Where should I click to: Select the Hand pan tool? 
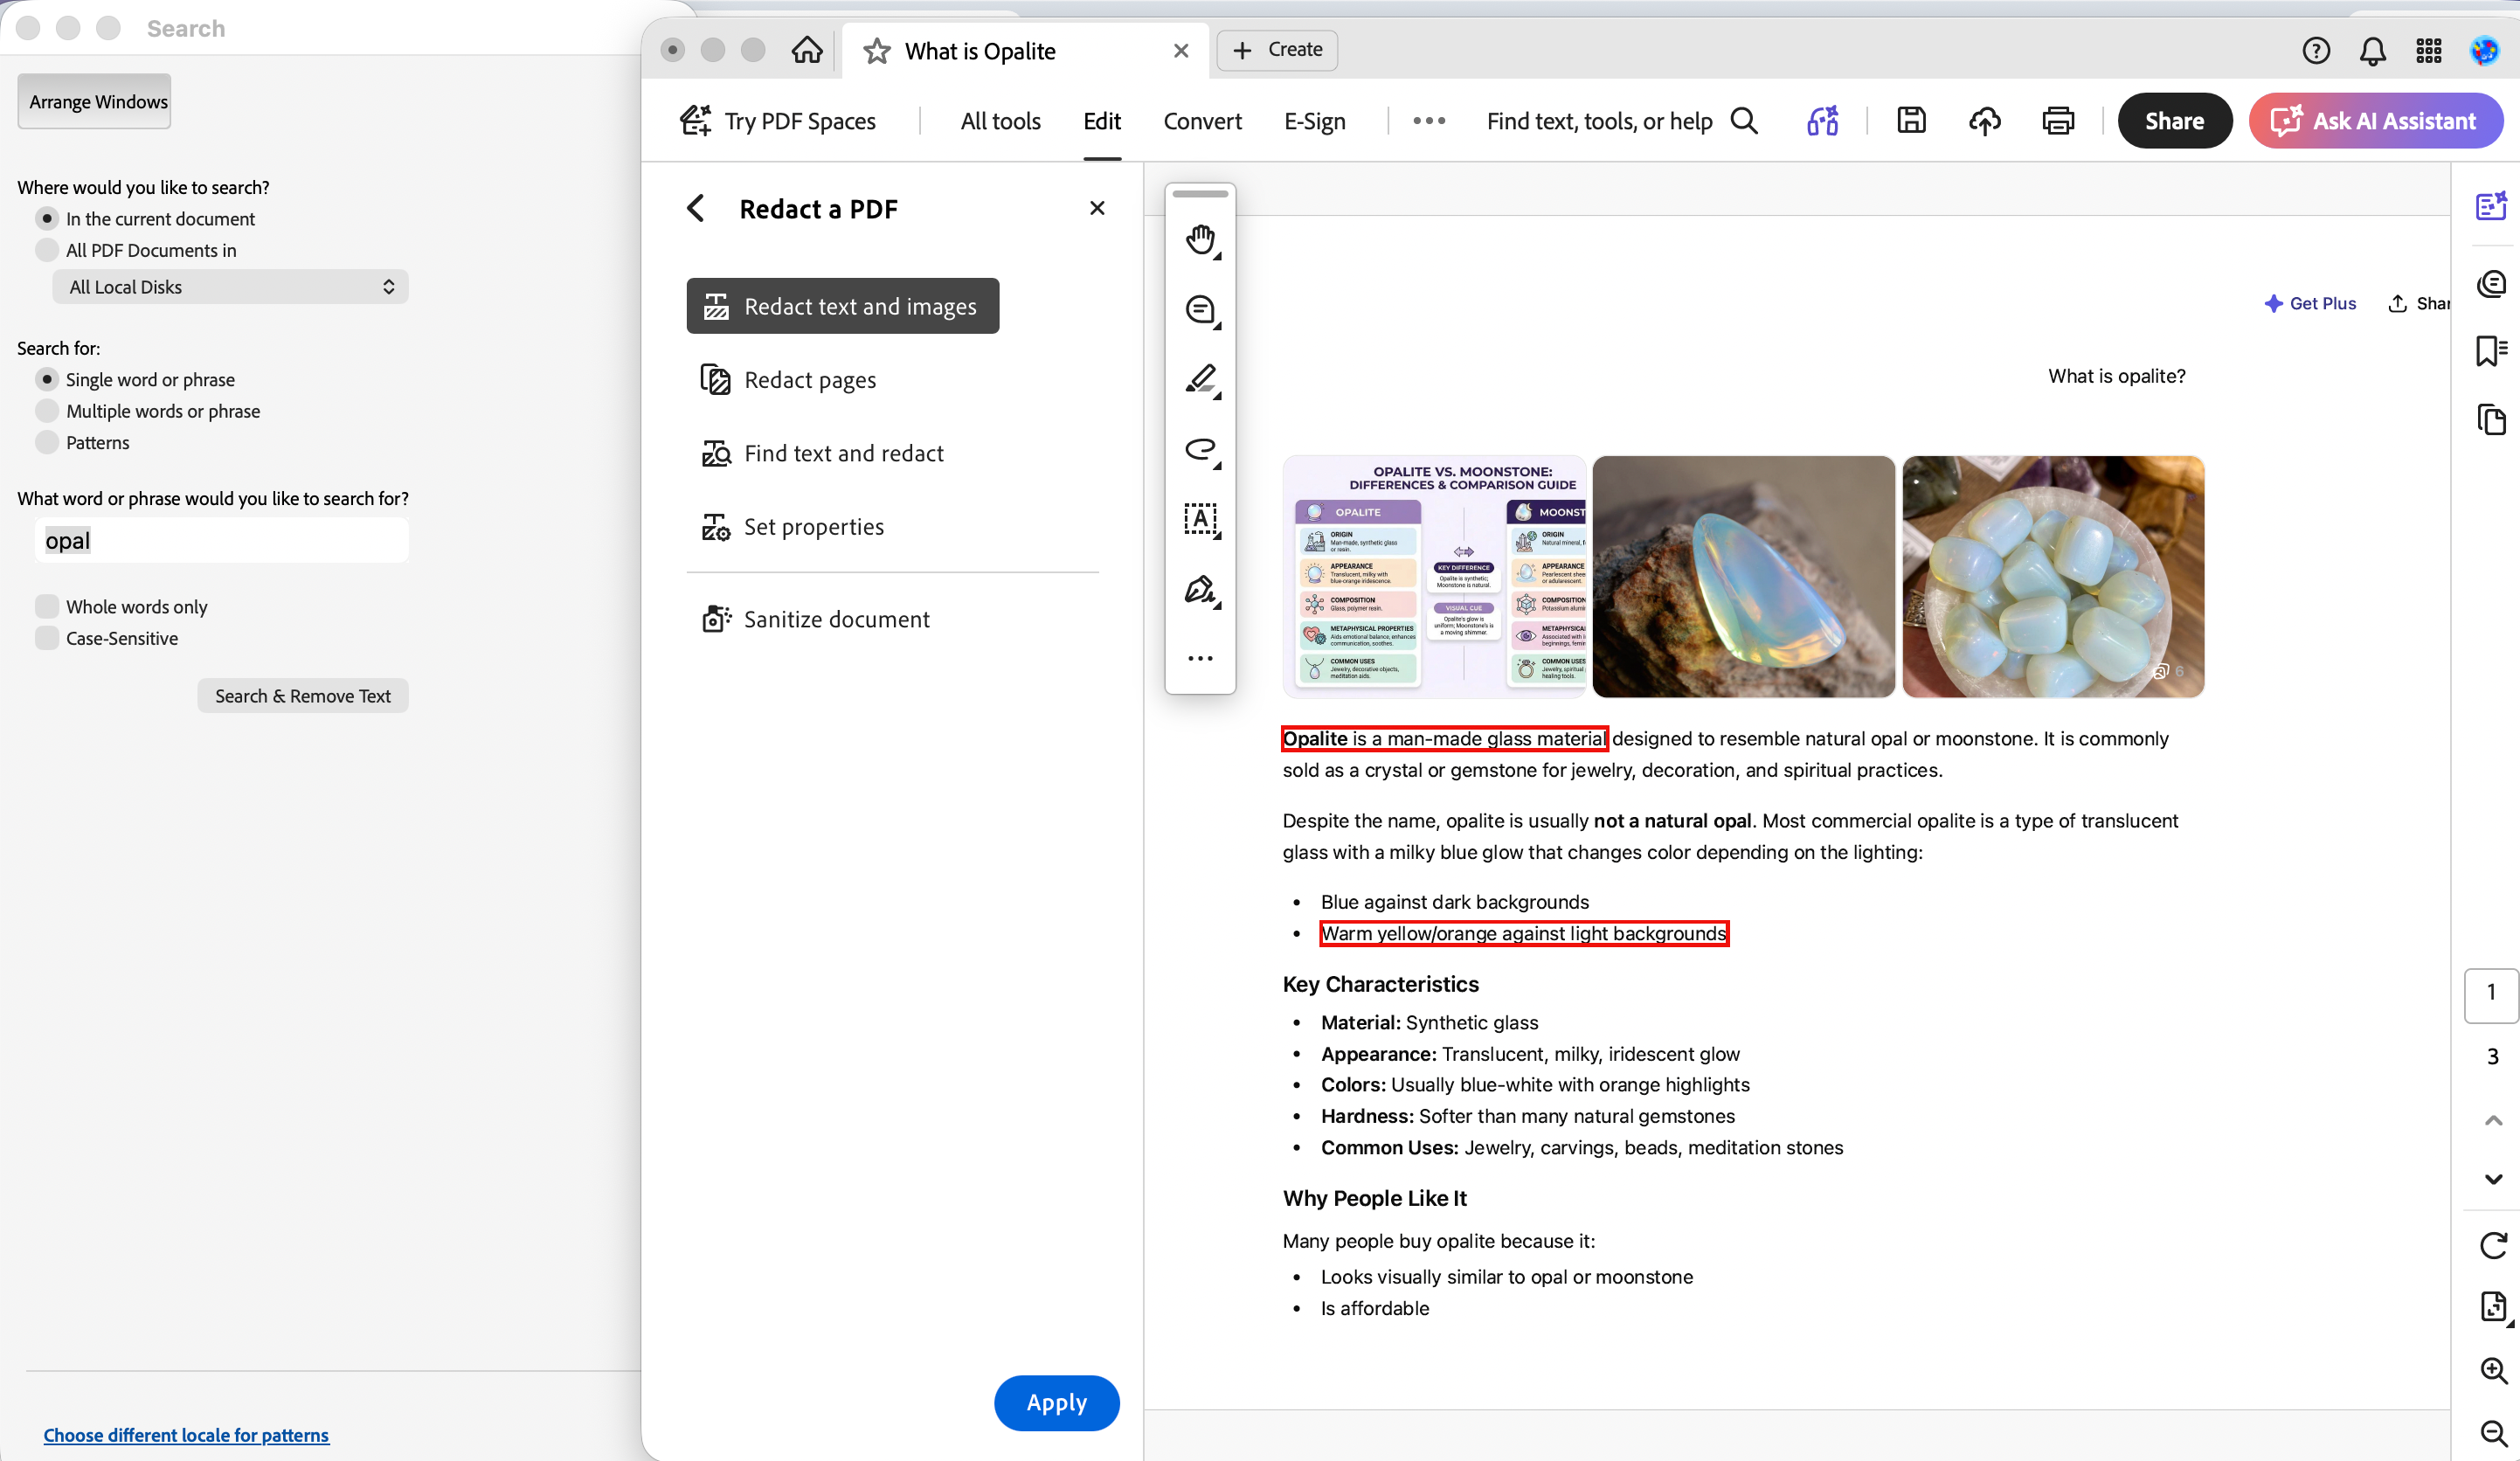point(1200,240)
